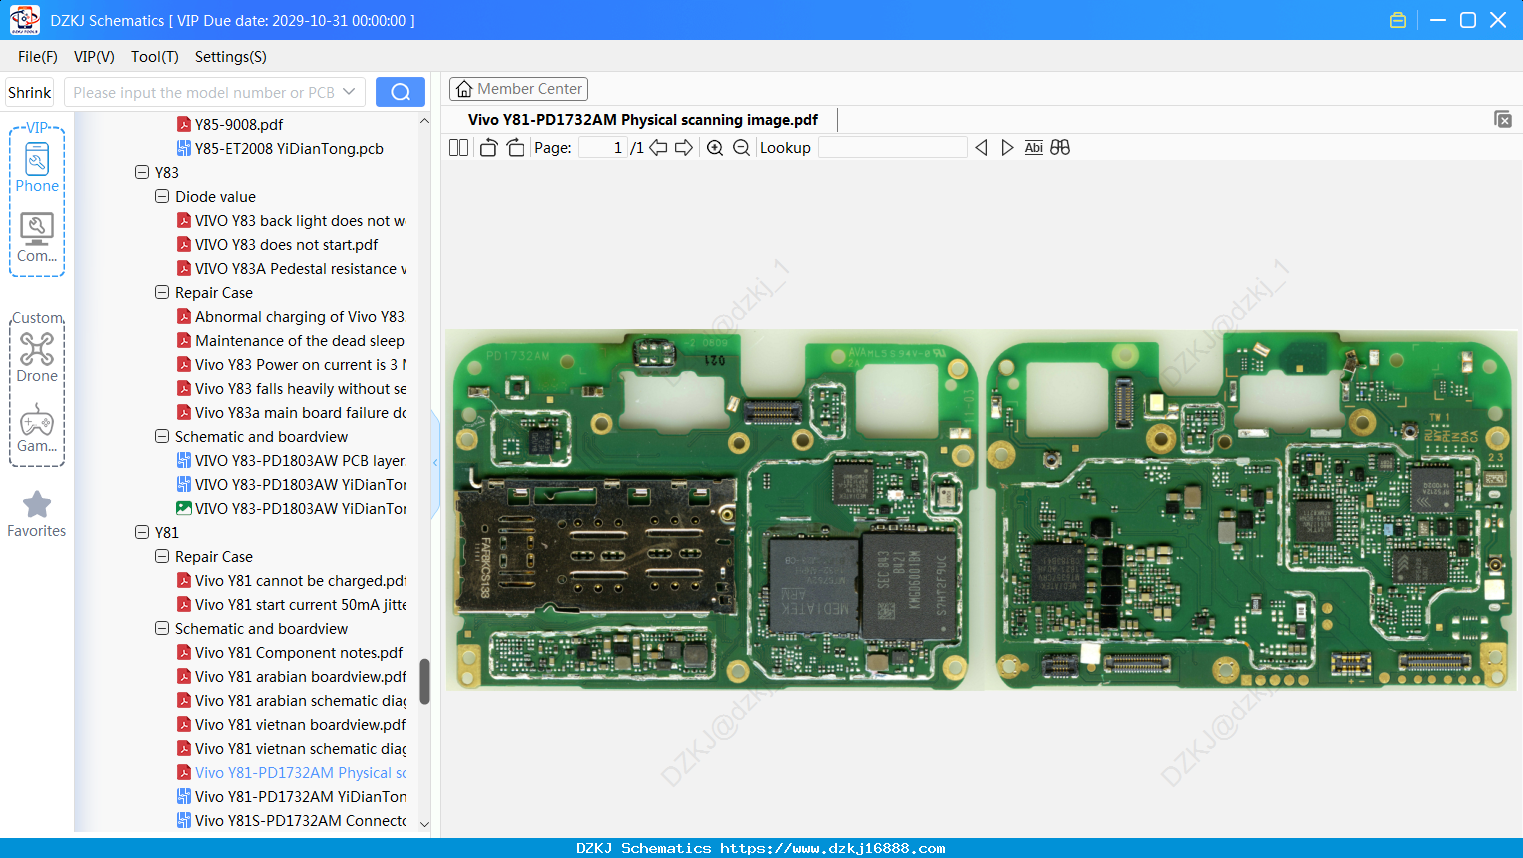Click the Shrink button
1523x858 pixels.
[29, 92]
